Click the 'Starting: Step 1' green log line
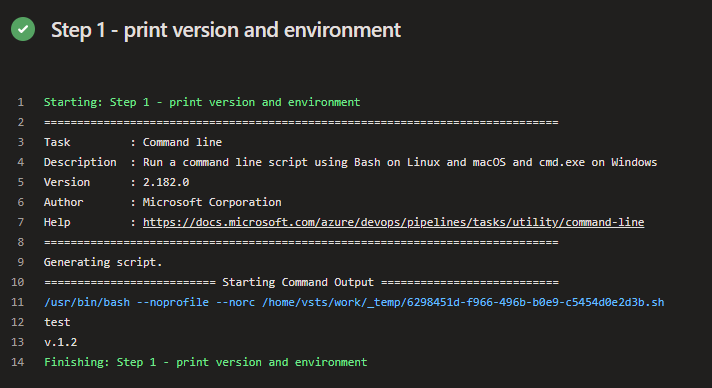The image size is (712, 388). point(202,102)
